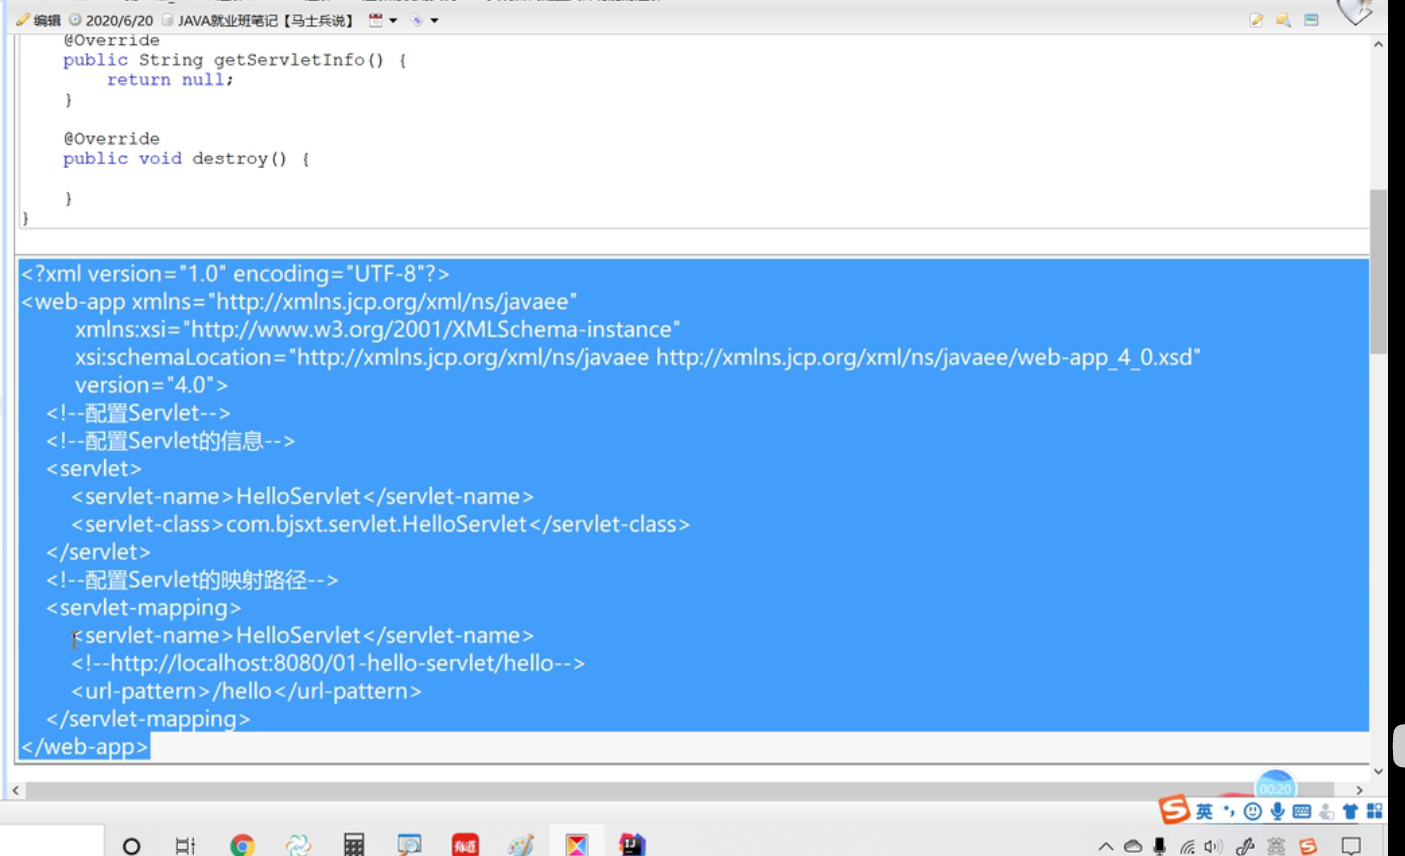Show hidden system tray icons
The image size is (1405, 856).
(1106, 846)
